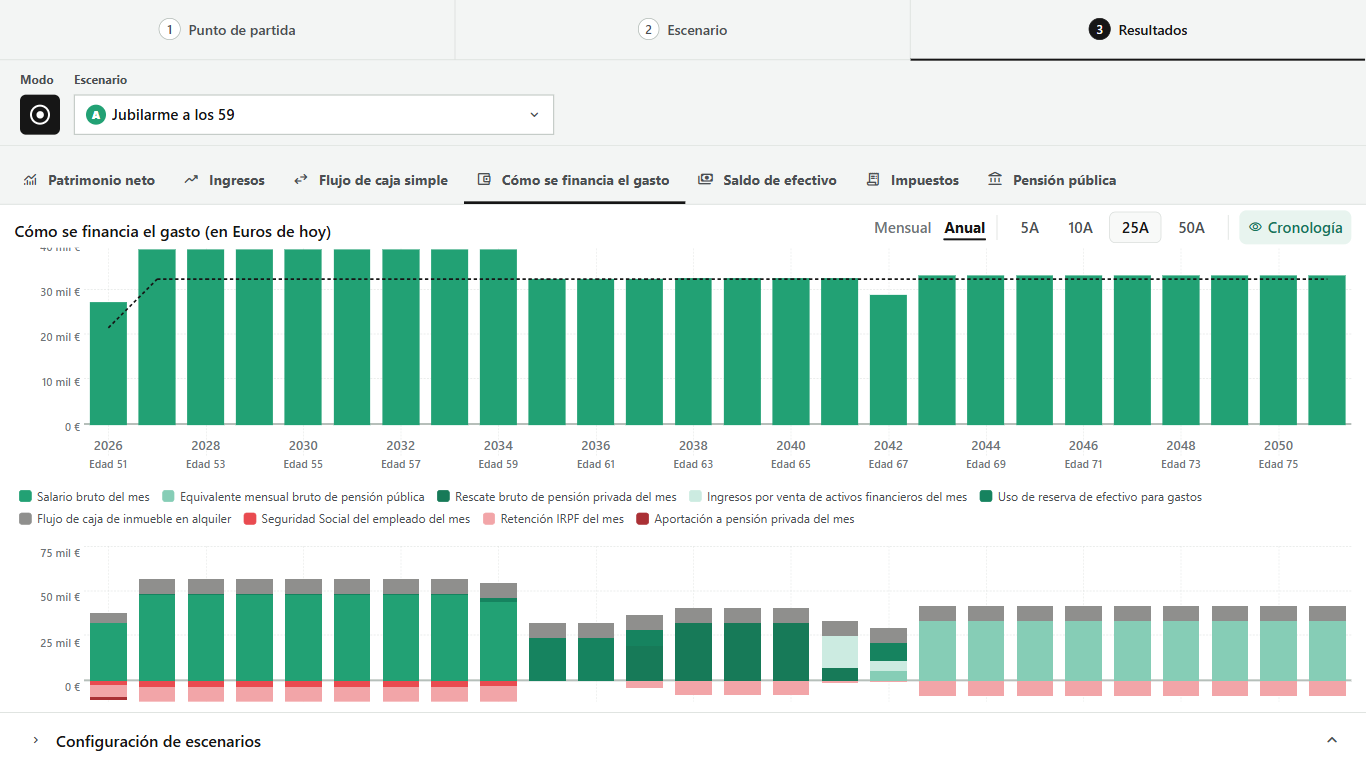Click the Impuestos receipt icon

tap(873, 180)
